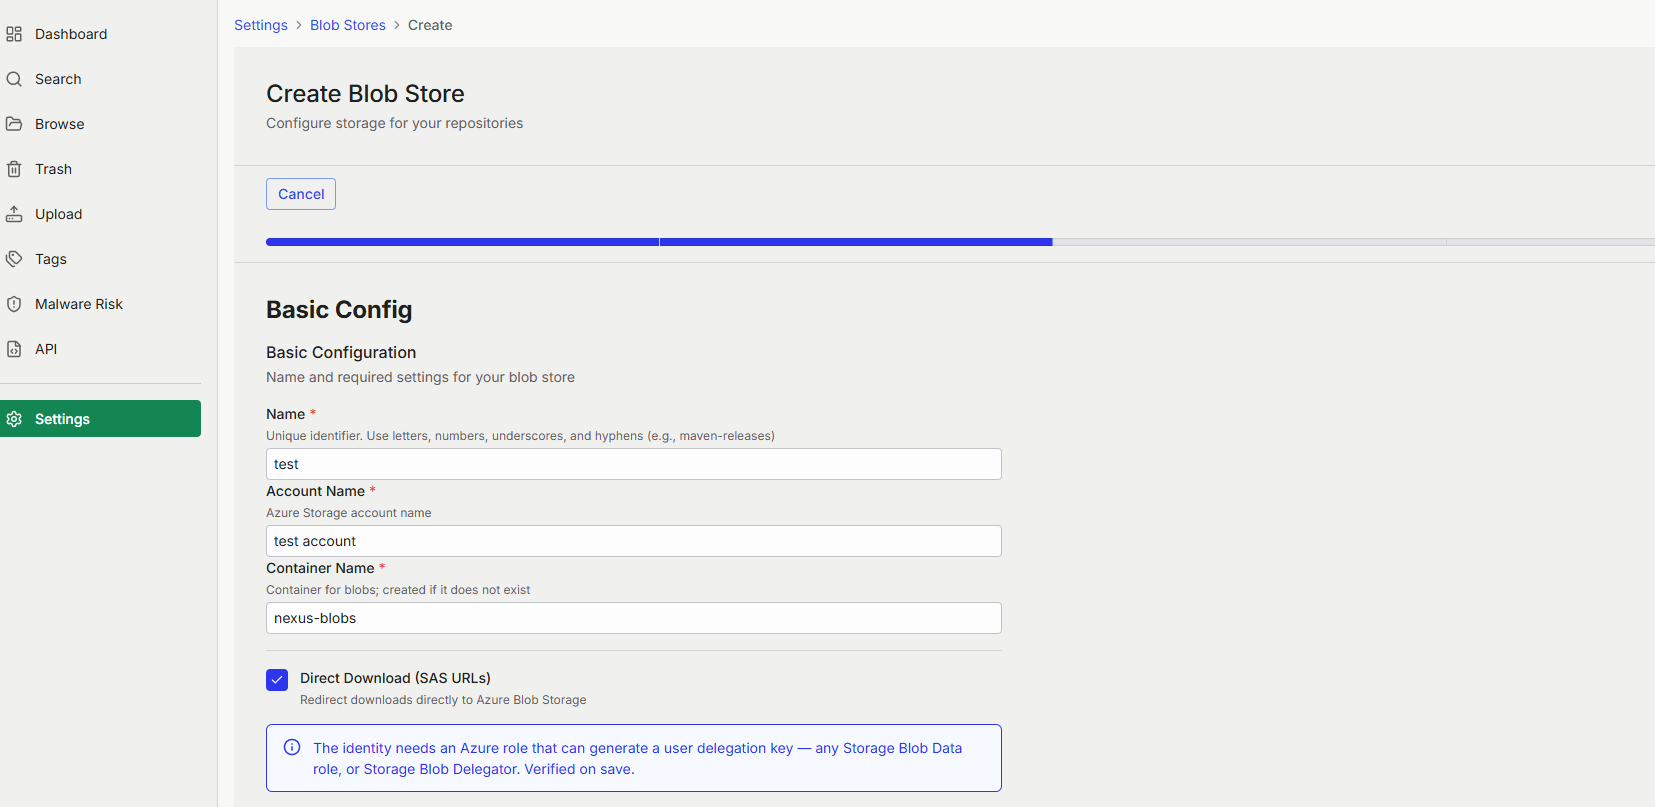Click the Create Blob Store heading
Screen dimensions: 1655x807
click(x=365, y=93)
